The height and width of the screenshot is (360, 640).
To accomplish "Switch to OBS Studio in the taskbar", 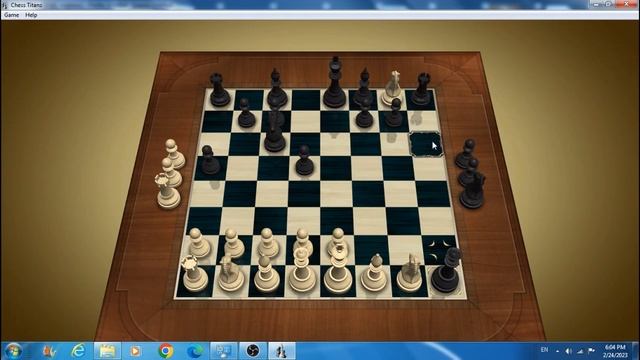I will tap(253, 351).
